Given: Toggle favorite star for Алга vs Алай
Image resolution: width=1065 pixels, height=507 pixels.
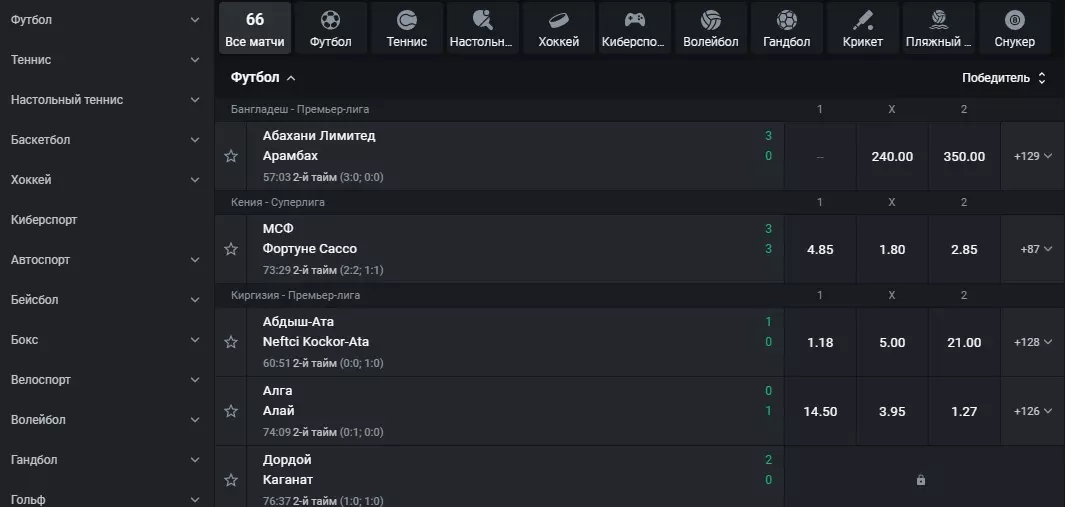Looking at the screenshot, I should click(x=231, y=411).
